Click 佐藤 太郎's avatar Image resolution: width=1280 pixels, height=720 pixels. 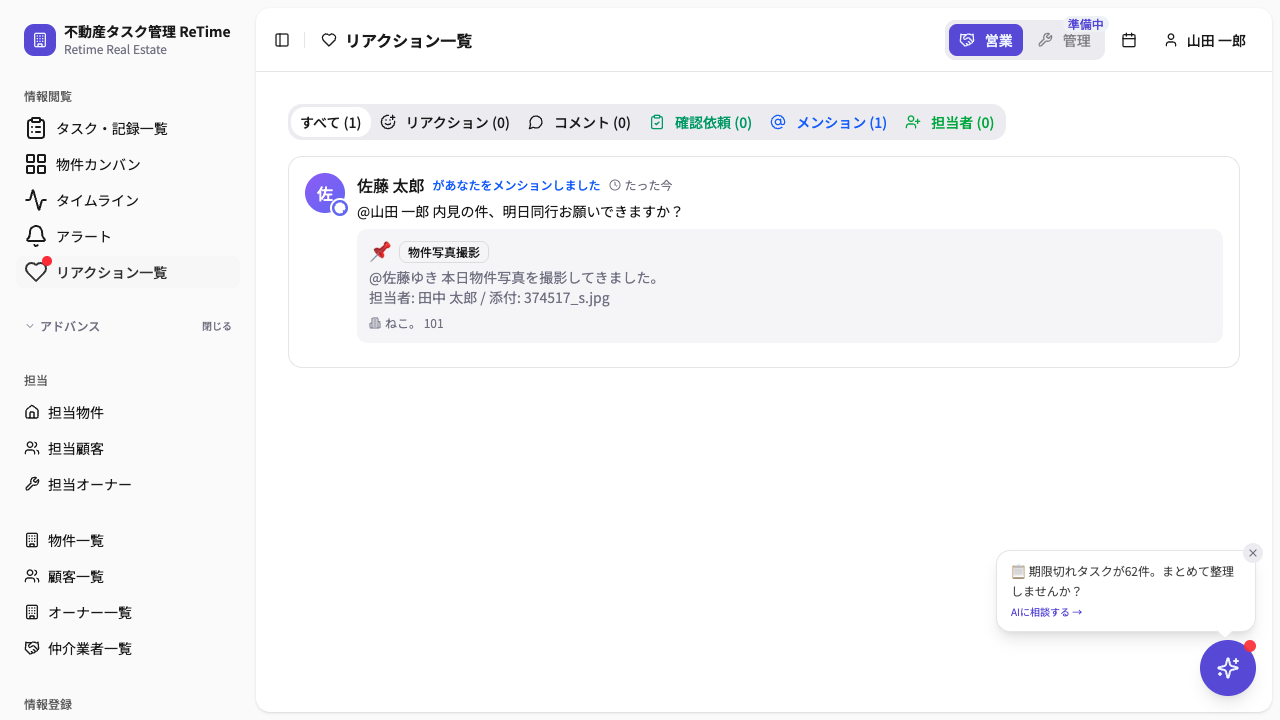pyautogui.click(x=325, y=193)
